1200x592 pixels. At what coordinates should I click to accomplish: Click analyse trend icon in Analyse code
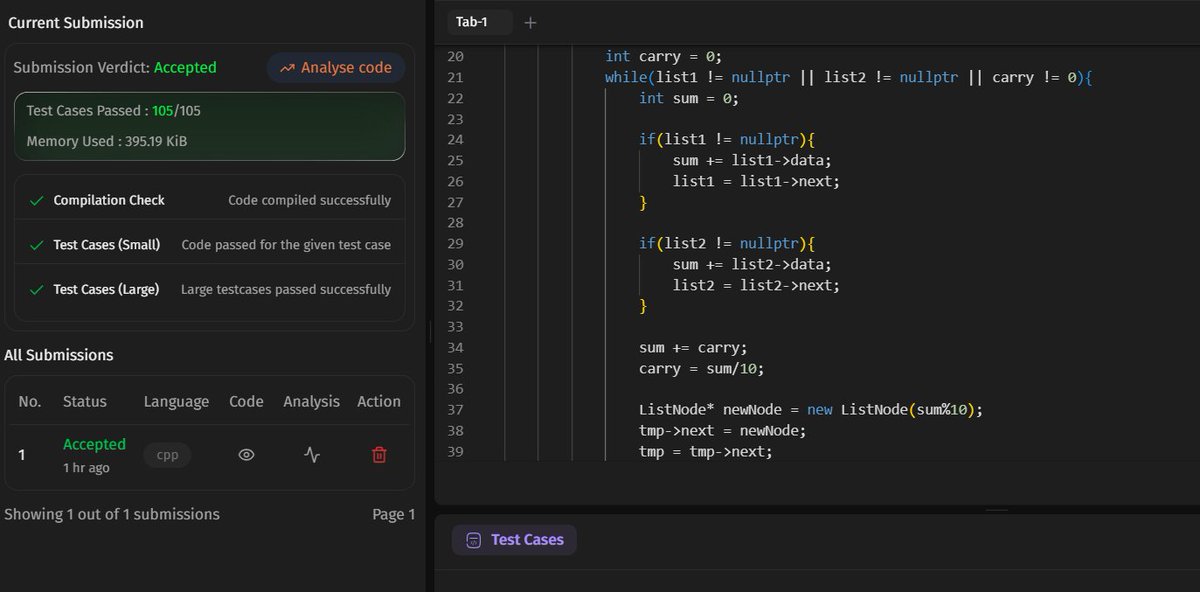(287, 68)
